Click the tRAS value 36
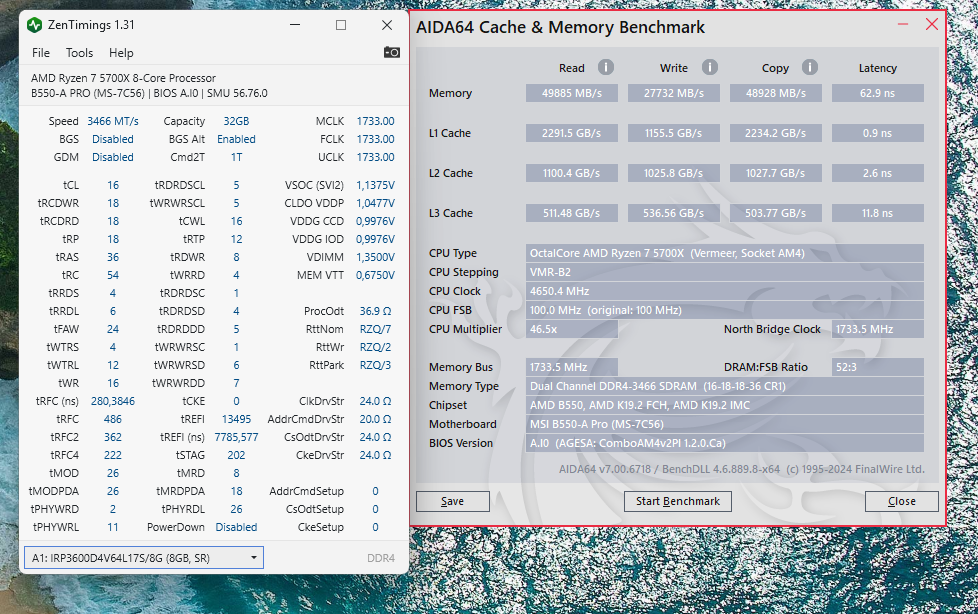 point(113,257)
